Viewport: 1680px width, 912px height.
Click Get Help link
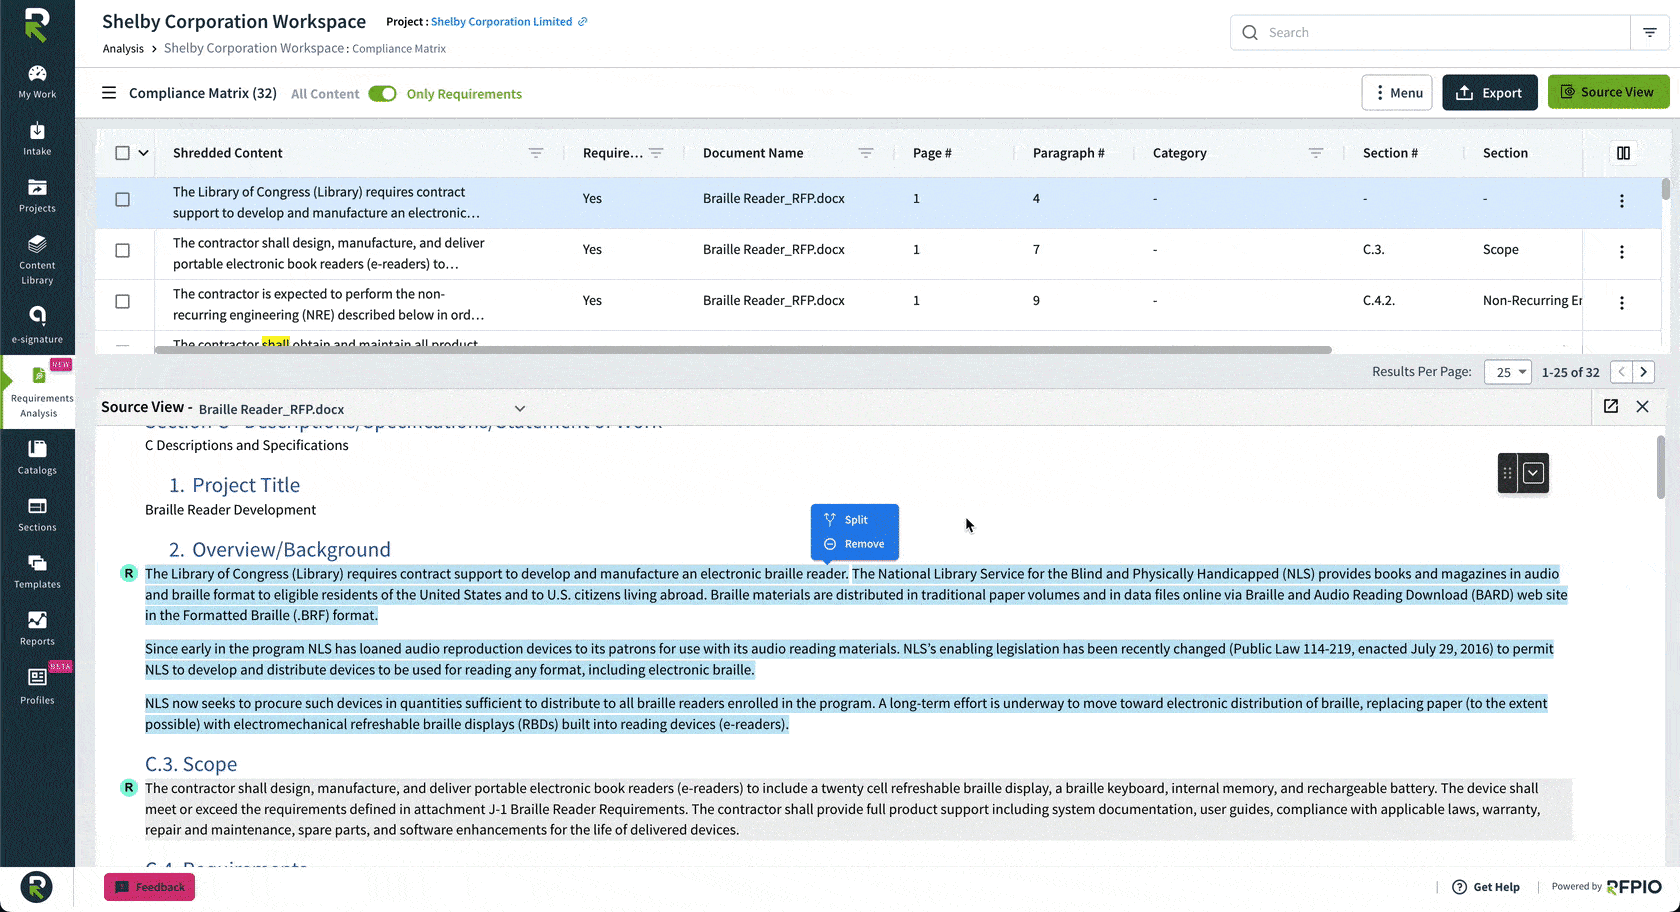(x=1486, y=887)
